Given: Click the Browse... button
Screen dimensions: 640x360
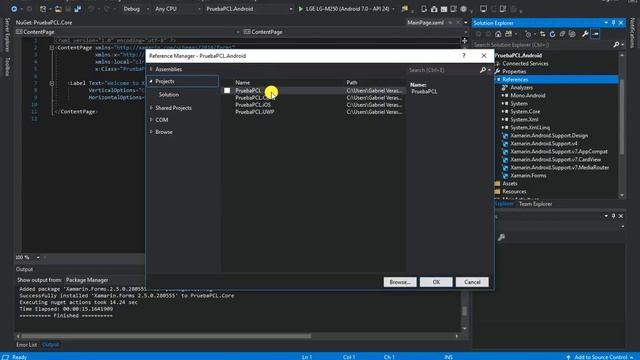Looking at the screenshot, I should (x=400, y=282).
